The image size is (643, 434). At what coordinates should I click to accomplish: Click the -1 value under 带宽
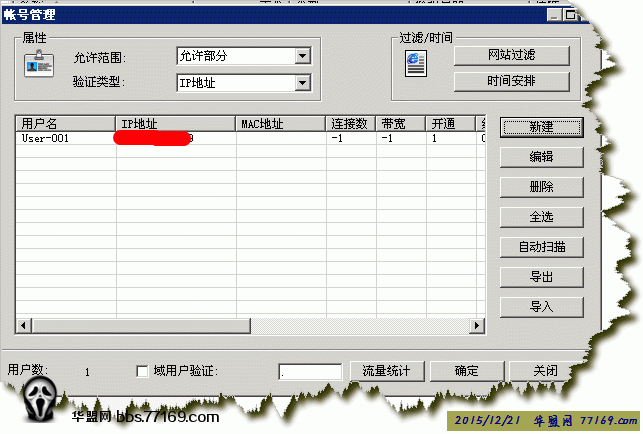pyautogui.click(x=387, y=138)
